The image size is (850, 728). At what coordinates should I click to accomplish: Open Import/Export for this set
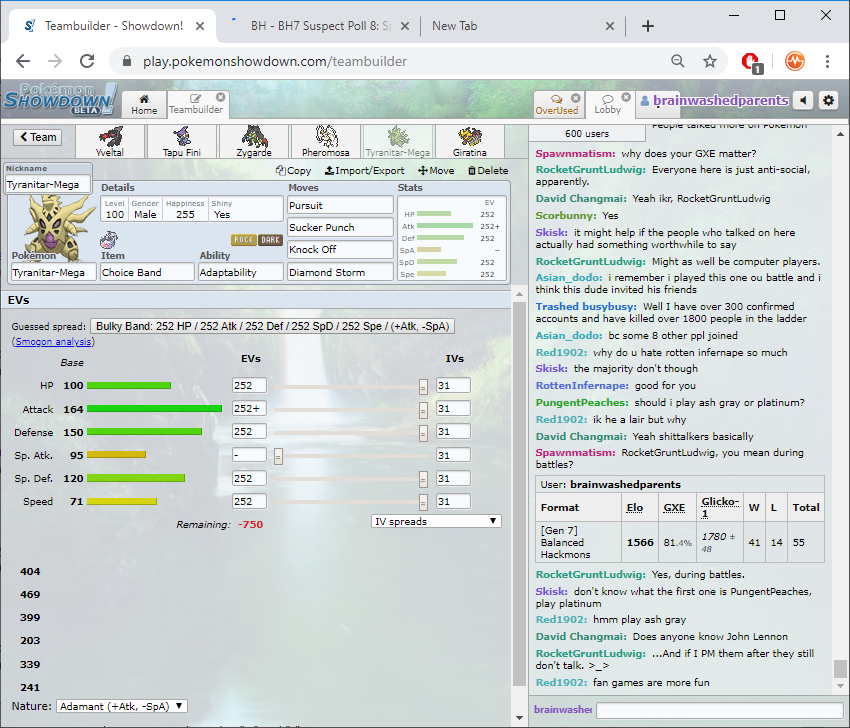tap(364, 171)
